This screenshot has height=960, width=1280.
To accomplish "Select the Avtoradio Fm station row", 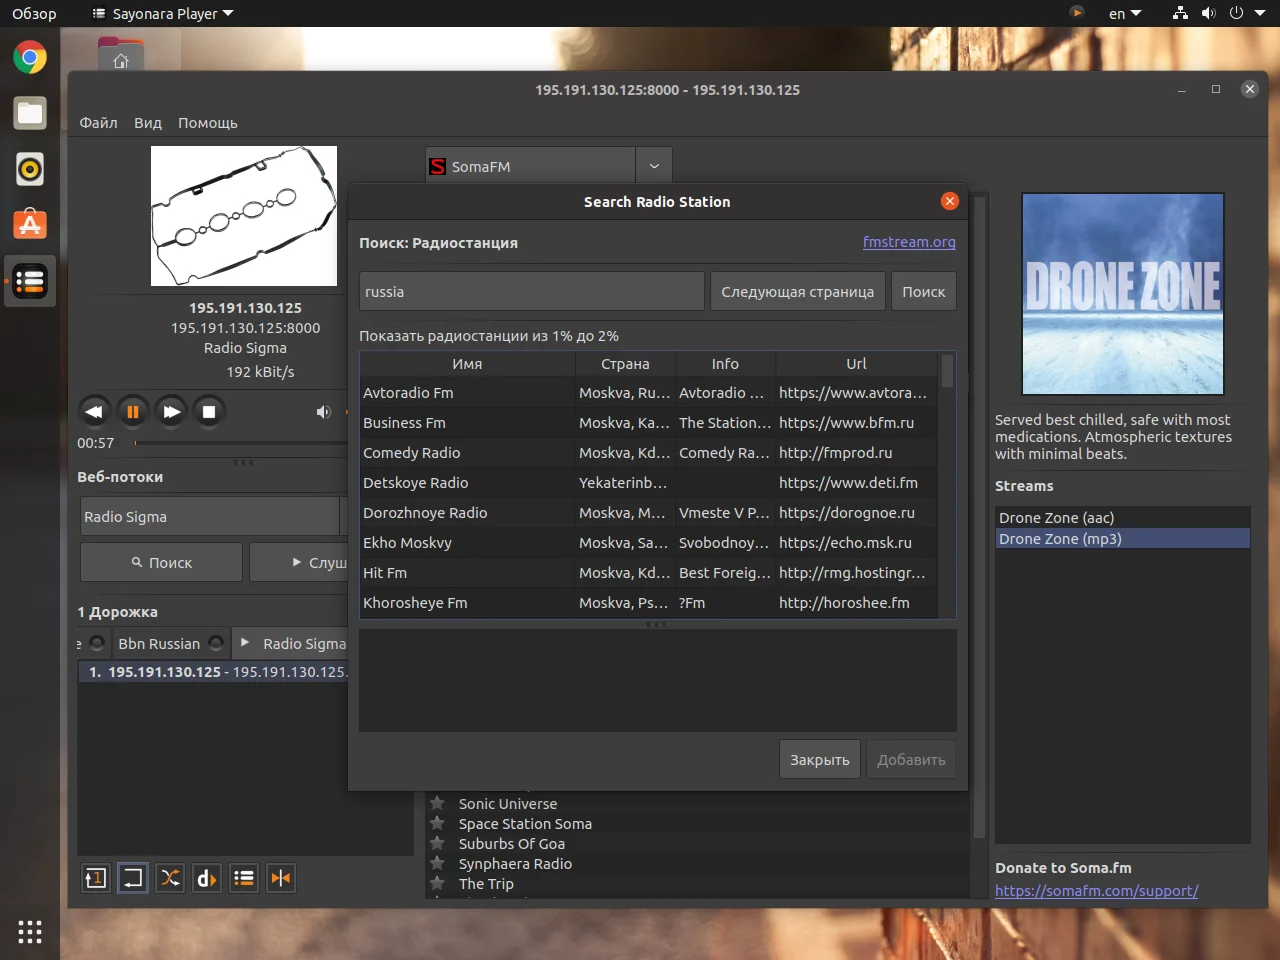I will point(649,393).
